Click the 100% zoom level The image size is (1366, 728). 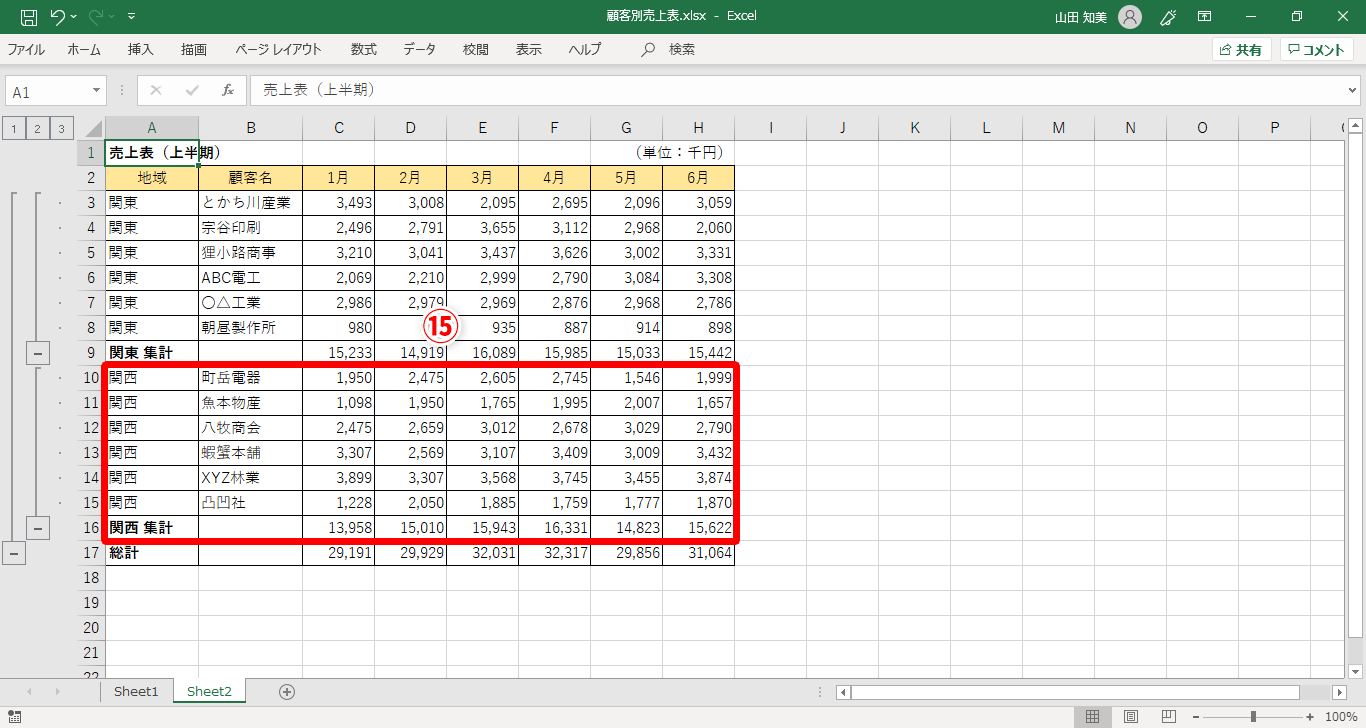pyautogui.click(x=1340, y=716)
